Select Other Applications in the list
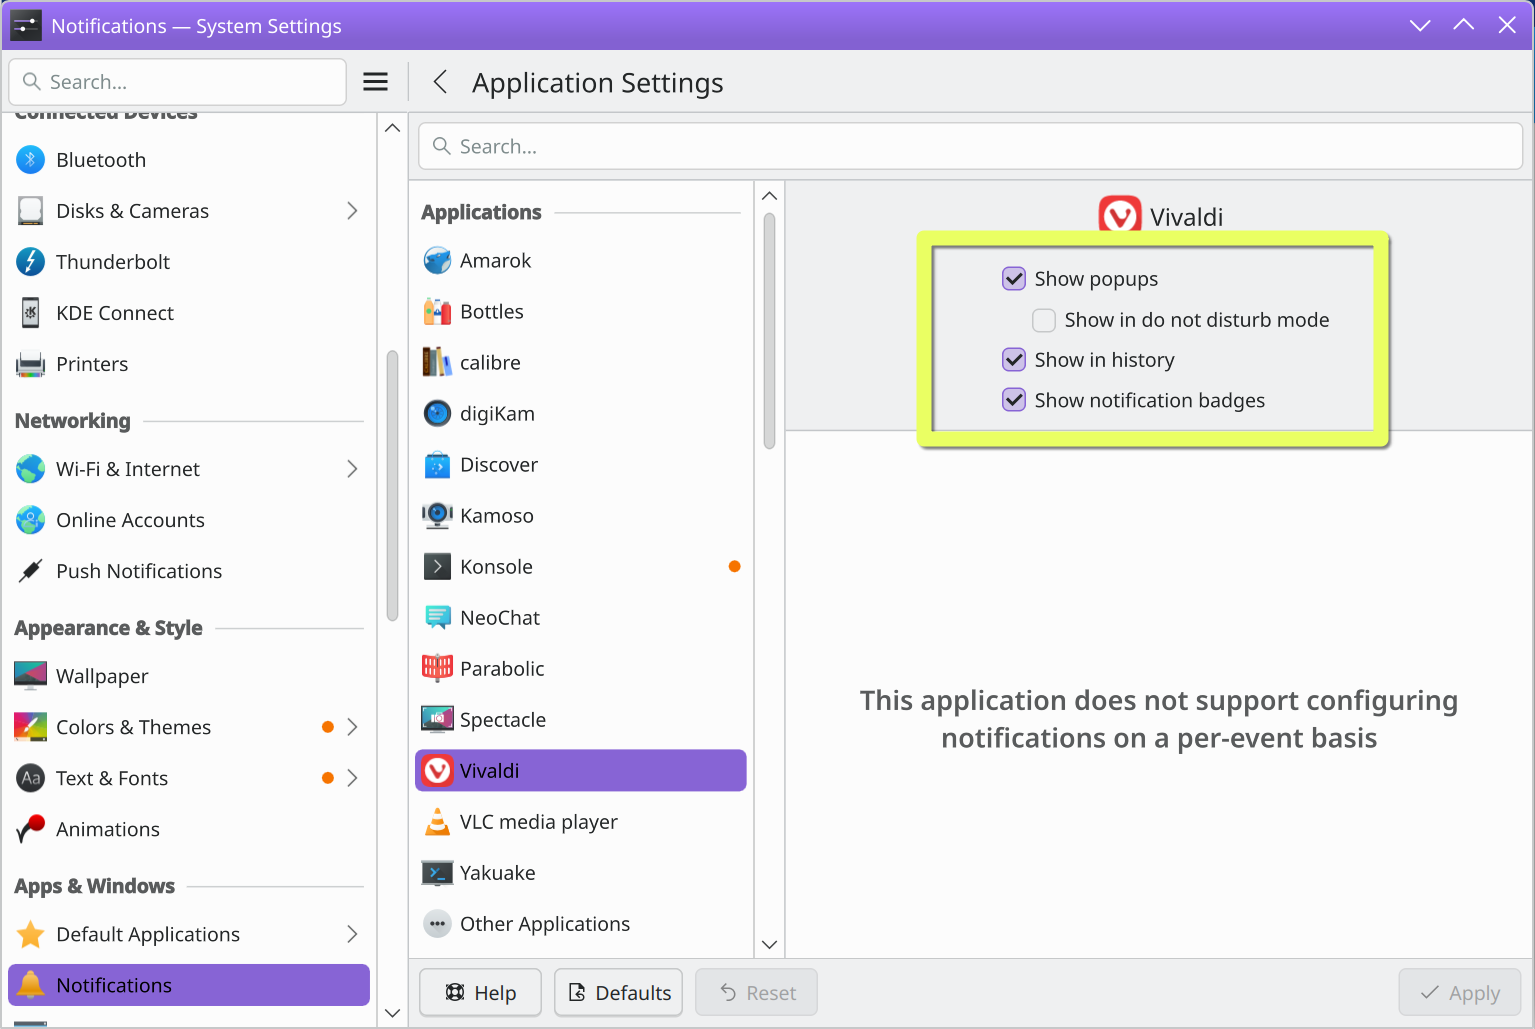This screenshot has height=1029, width=1535. coord(544,924)
